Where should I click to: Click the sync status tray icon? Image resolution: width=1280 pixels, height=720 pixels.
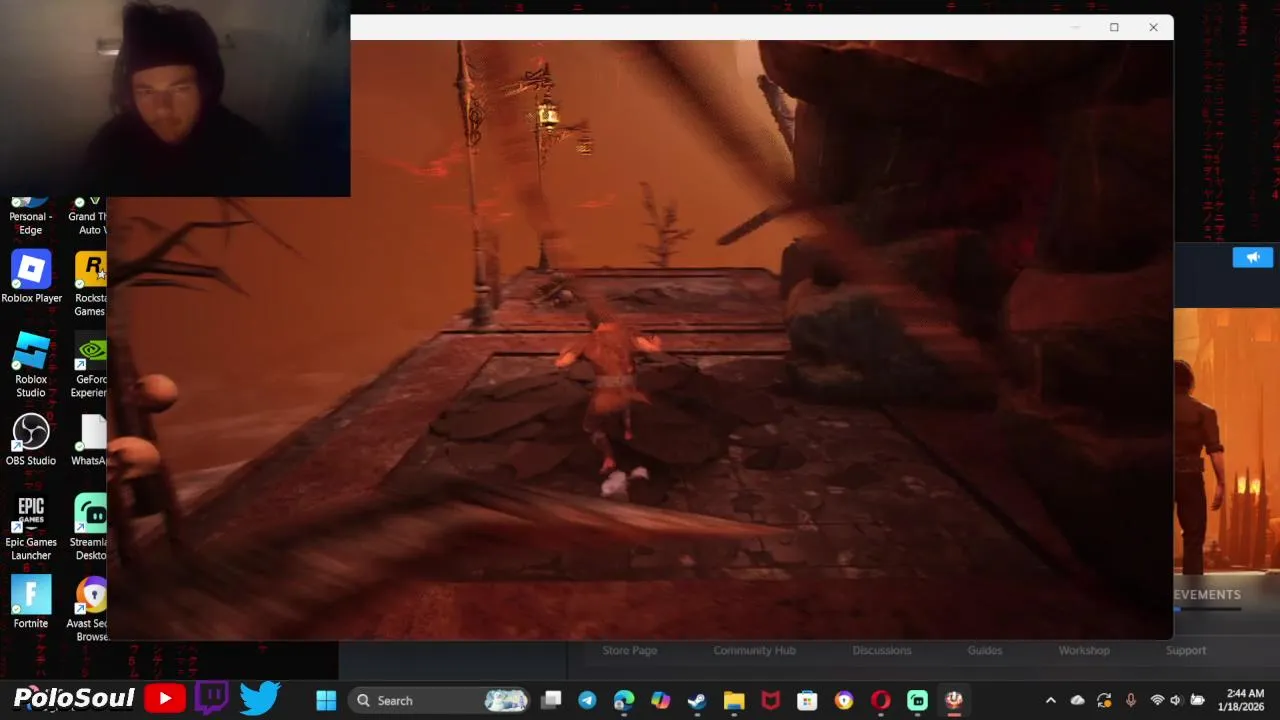[x=1104, y=700]
